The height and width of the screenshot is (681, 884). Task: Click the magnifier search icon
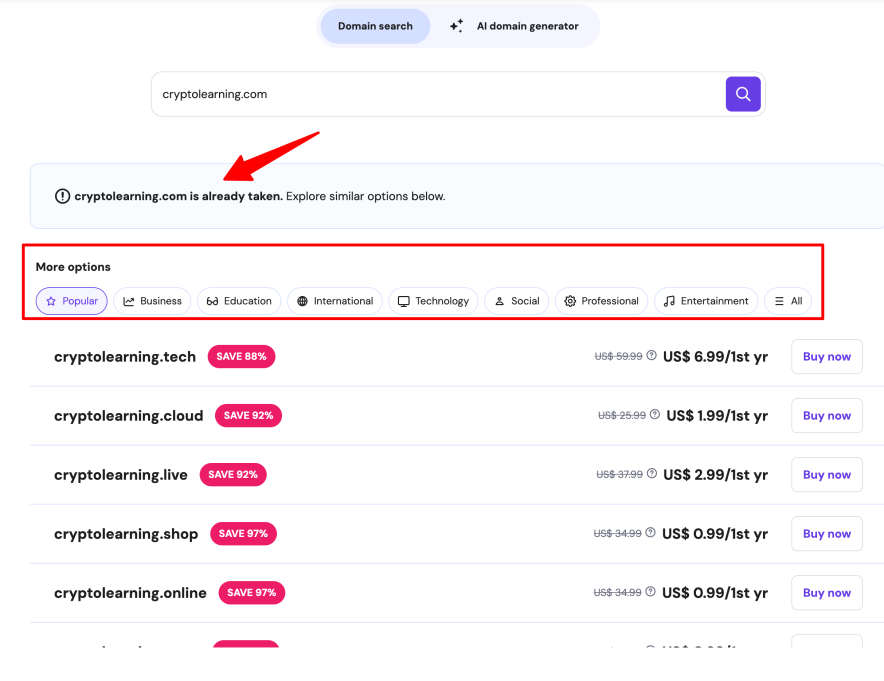(743, 93)
